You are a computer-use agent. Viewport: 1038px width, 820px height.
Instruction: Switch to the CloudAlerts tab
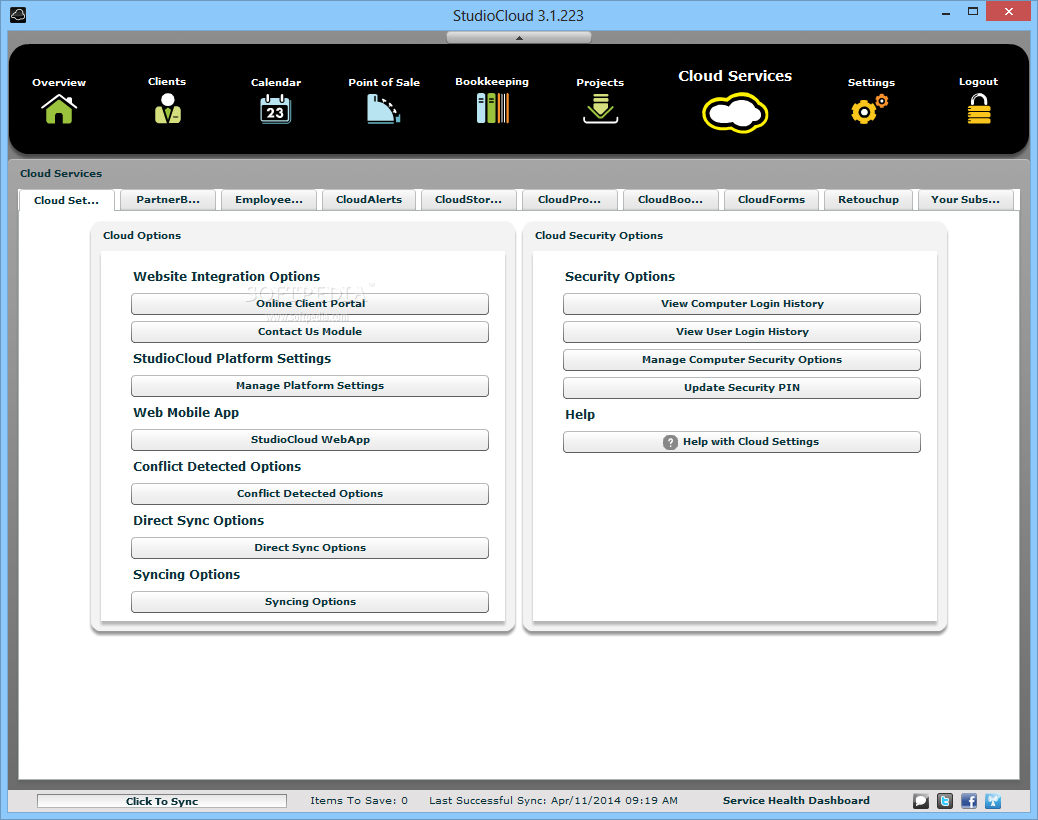369,199
